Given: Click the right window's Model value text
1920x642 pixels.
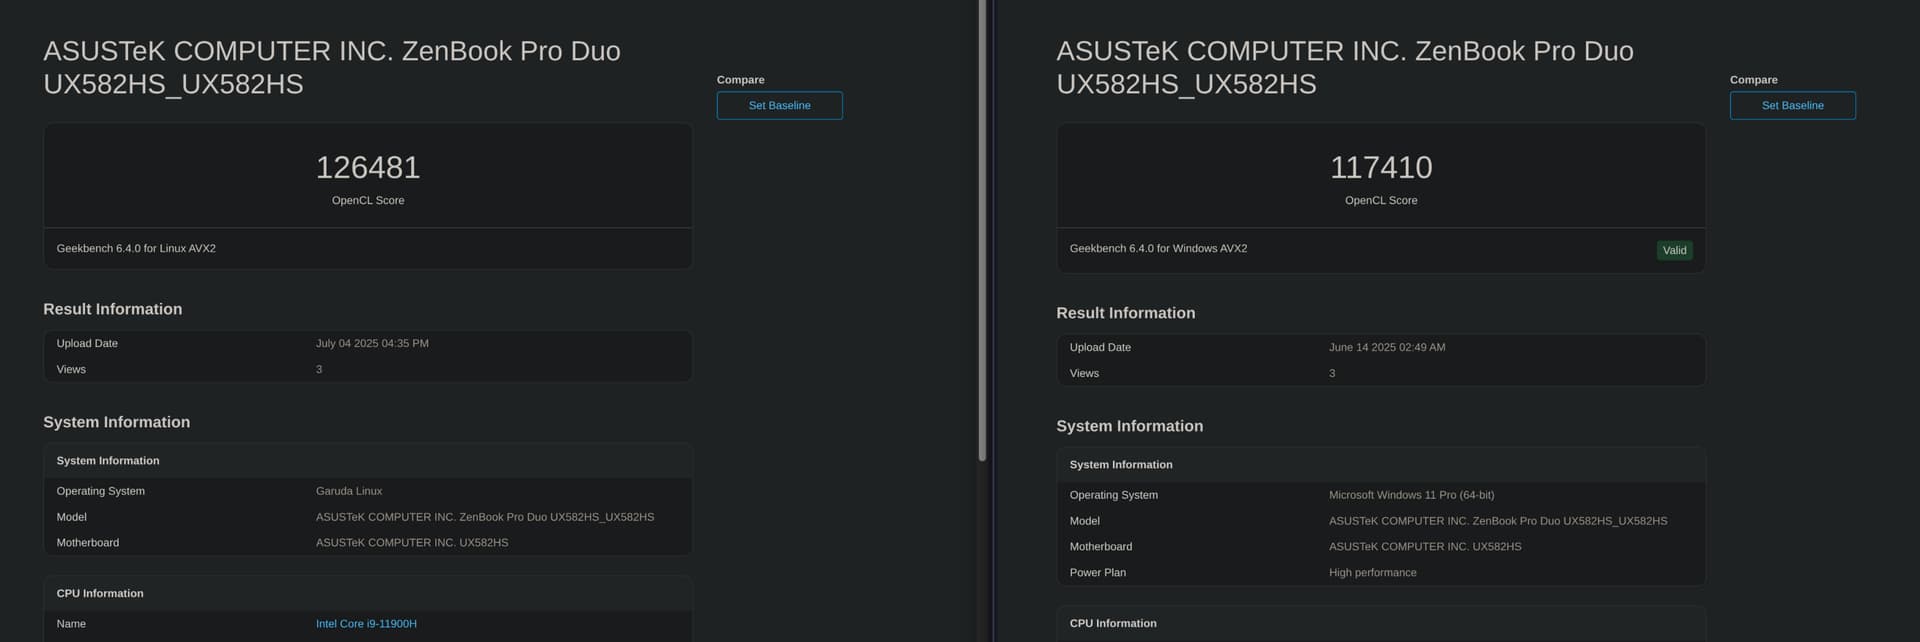Looking at the screenshot, I should (1498, 521).
